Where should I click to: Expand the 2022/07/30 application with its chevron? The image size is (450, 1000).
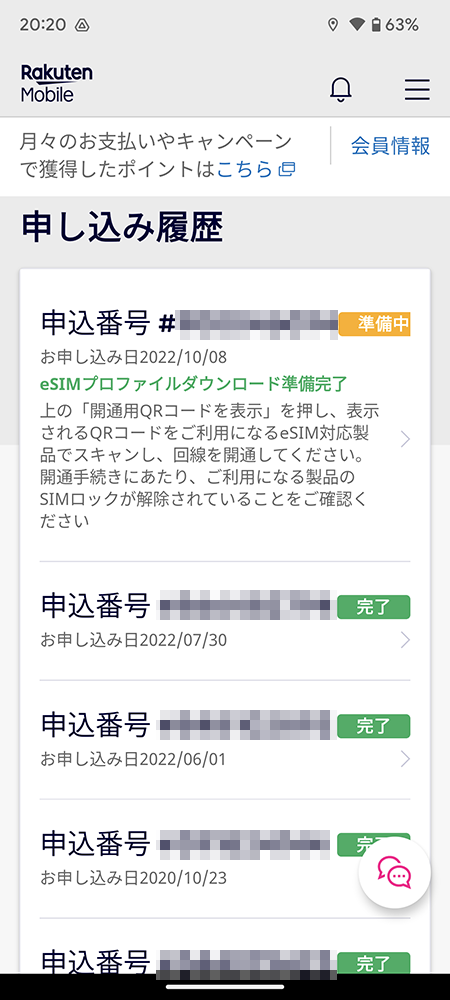pos(405,640)
